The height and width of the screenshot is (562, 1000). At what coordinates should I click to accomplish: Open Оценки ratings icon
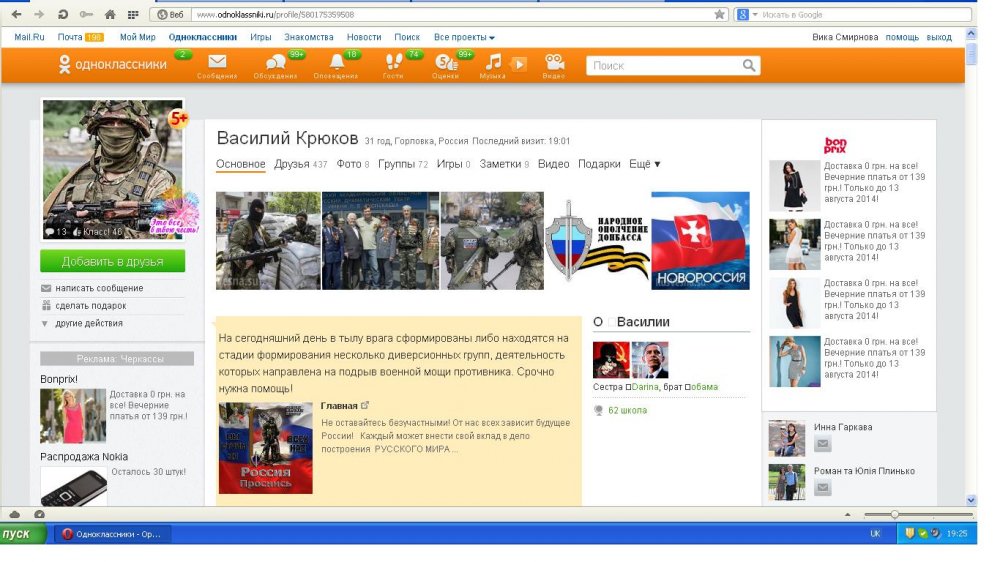point(445,62)
